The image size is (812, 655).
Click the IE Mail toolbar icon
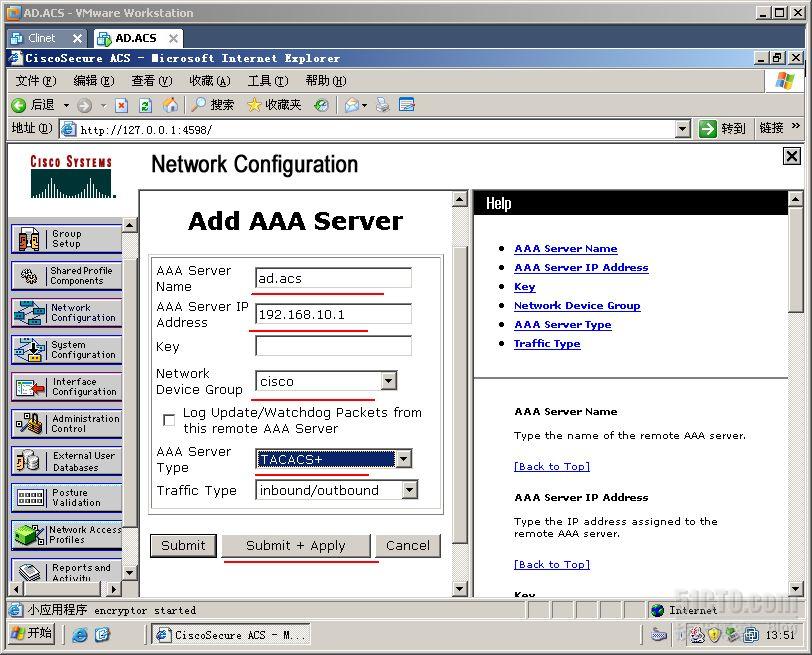(x=352, y=106)
